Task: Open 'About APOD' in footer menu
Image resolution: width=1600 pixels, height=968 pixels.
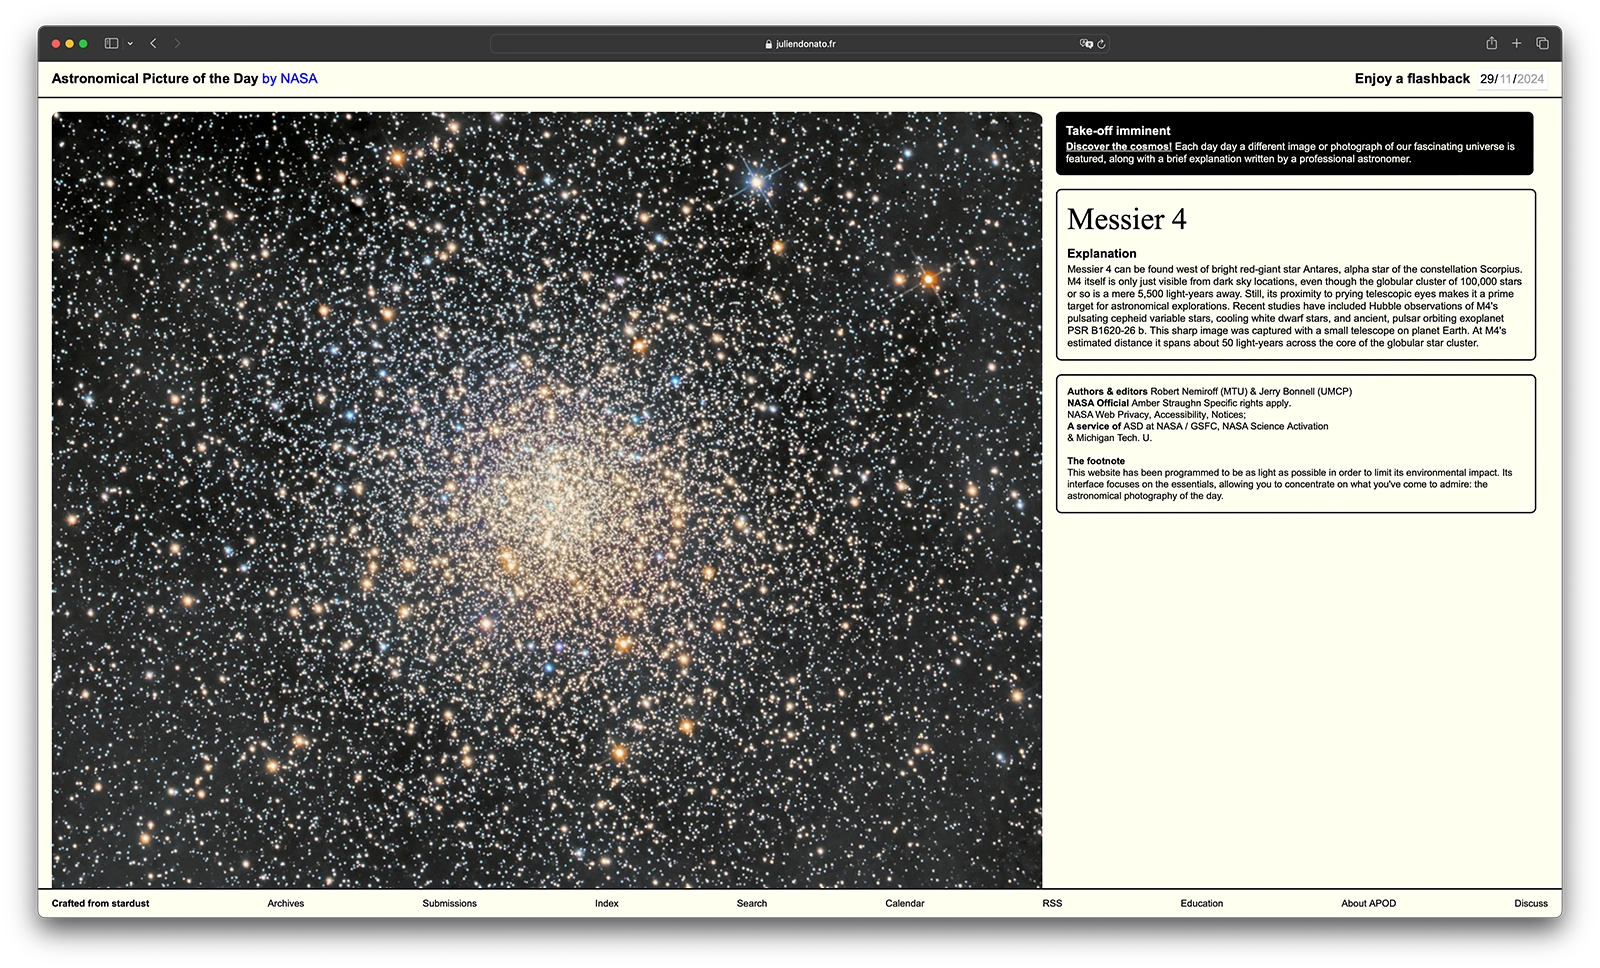Action: click(1369, 903)
